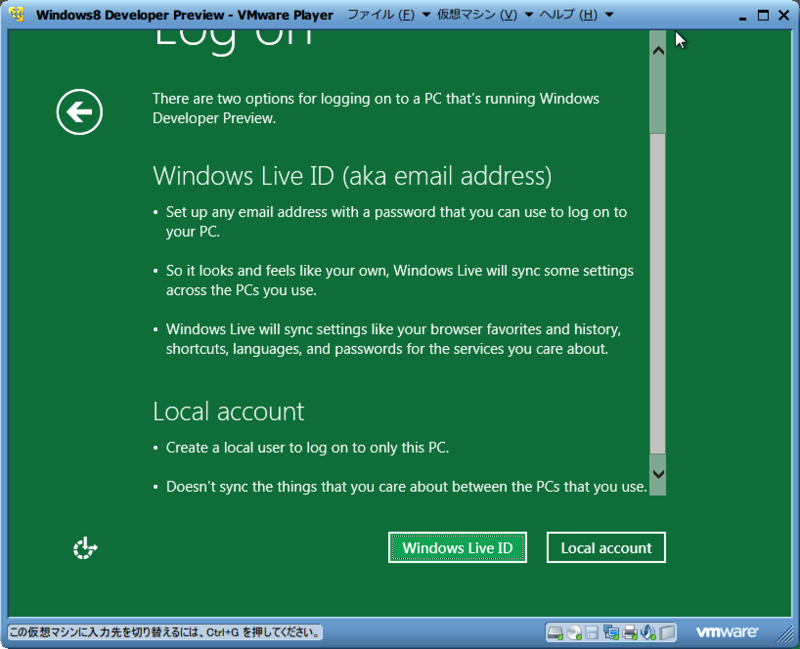Expand the arrow beside 仮想マシン menu

529,15
